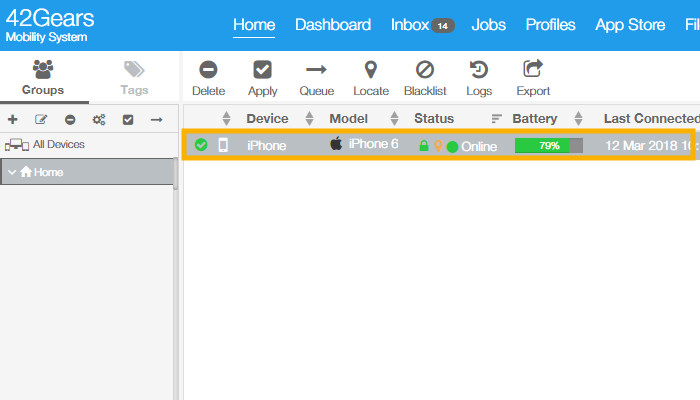Sort by the Status column icon
The width and height of the screenshot is (700, 400).
coord(496,118)
